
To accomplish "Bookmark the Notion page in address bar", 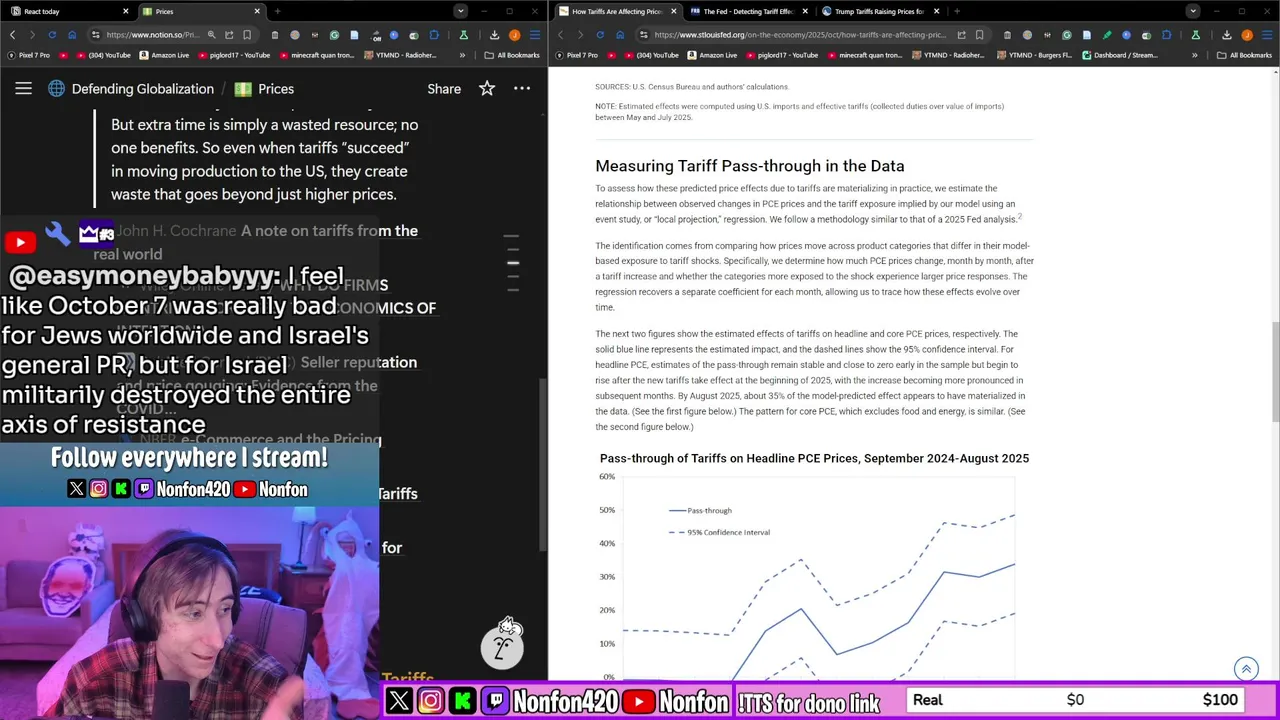I will (247, 34).
